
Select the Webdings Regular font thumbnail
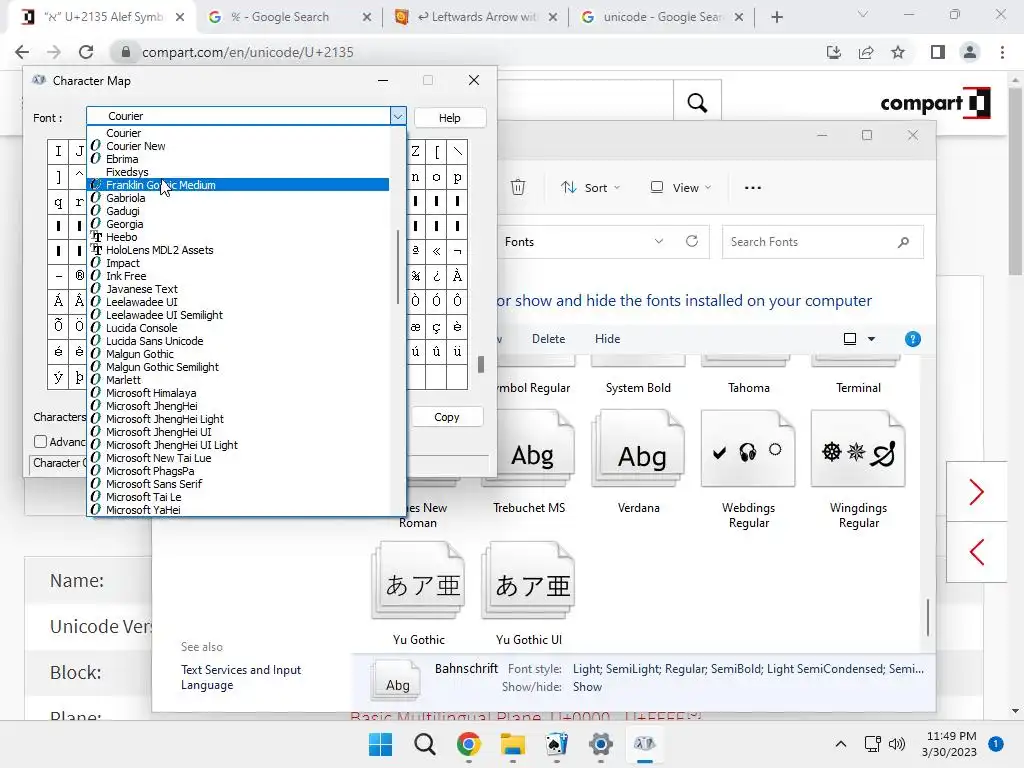[748, 470]
